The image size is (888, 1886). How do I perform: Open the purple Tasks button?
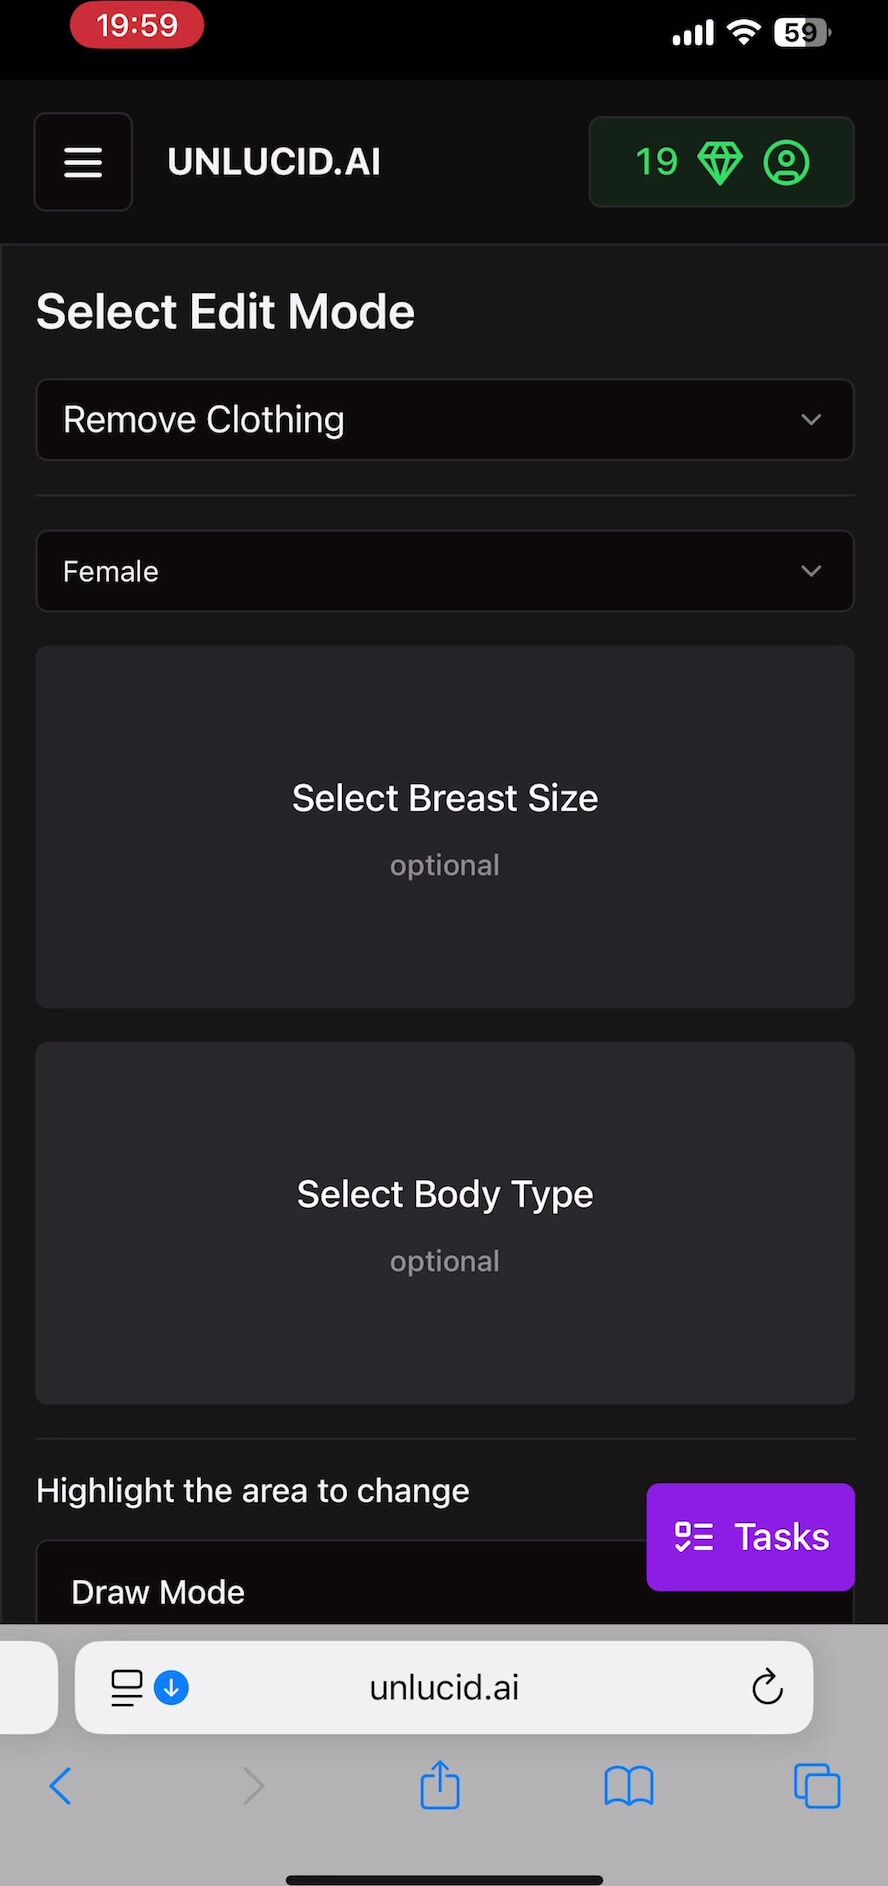point(751,1537)
